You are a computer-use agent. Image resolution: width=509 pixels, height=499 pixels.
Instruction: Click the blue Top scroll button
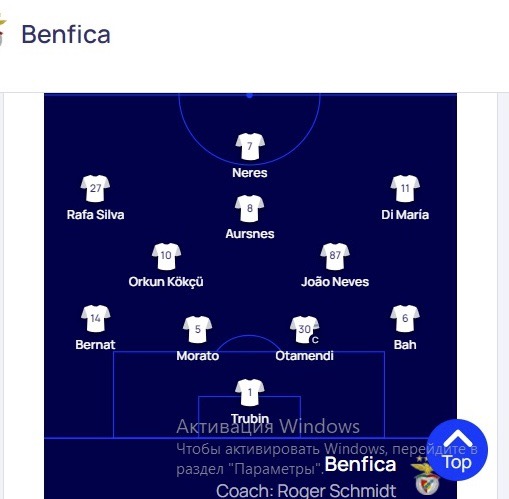pos(457,450)
